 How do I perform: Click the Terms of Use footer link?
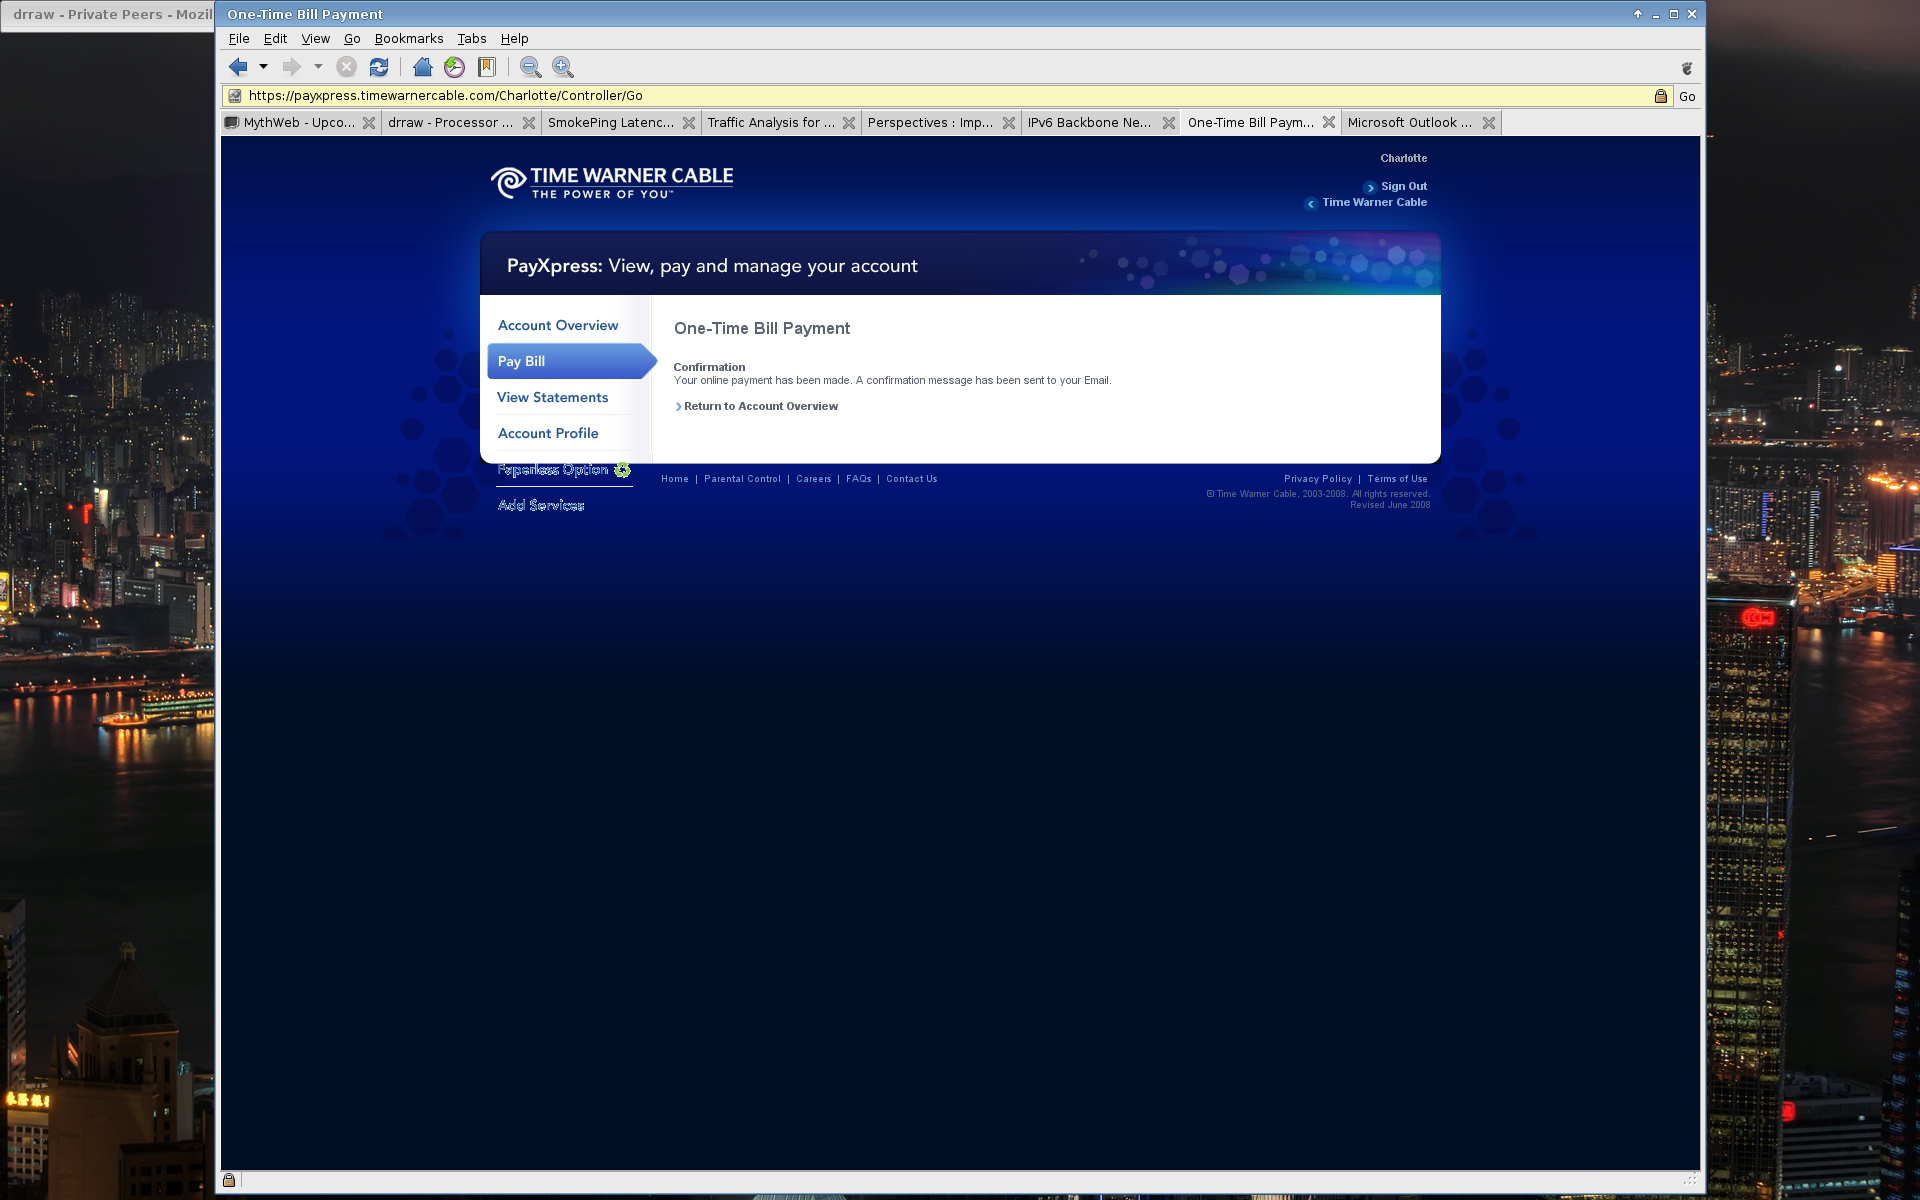point(1397,479)
